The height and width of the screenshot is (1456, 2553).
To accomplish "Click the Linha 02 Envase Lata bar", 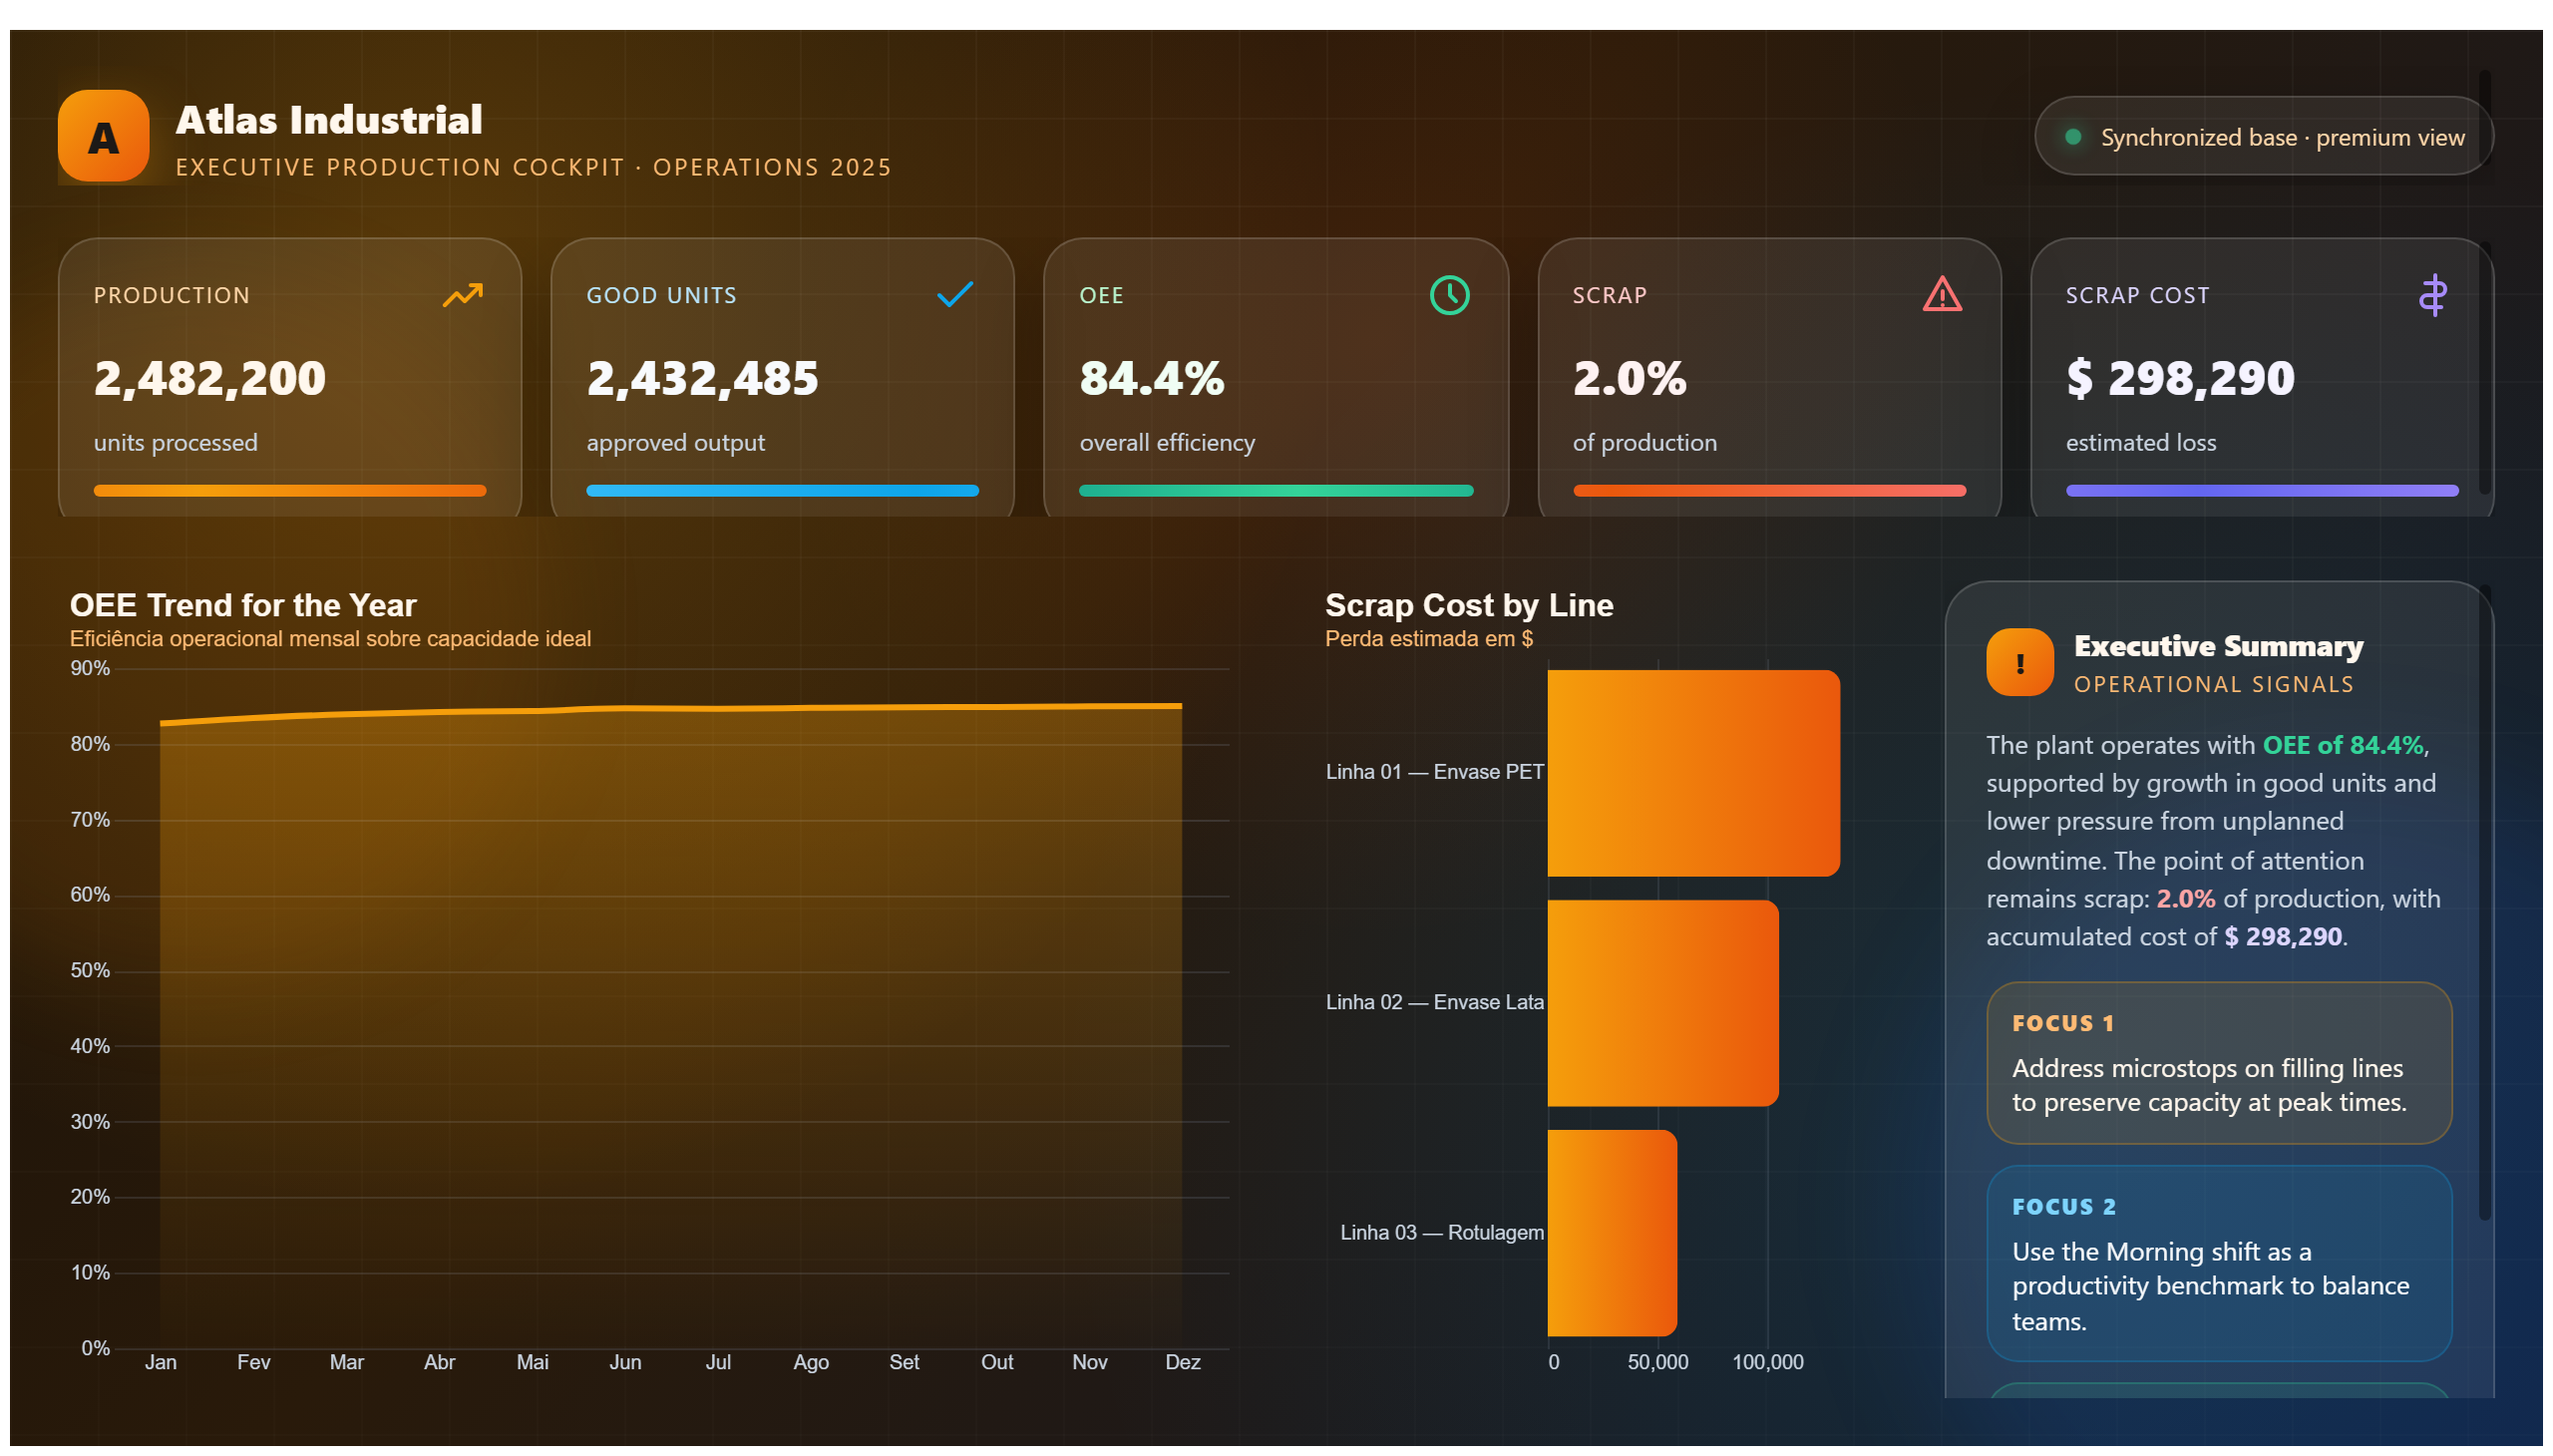I will (x=1662, y=1003).
